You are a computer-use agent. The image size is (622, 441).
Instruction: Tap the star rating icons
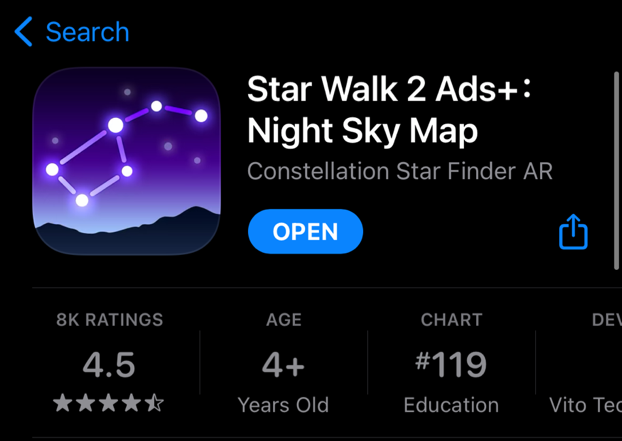pos(108,403)
